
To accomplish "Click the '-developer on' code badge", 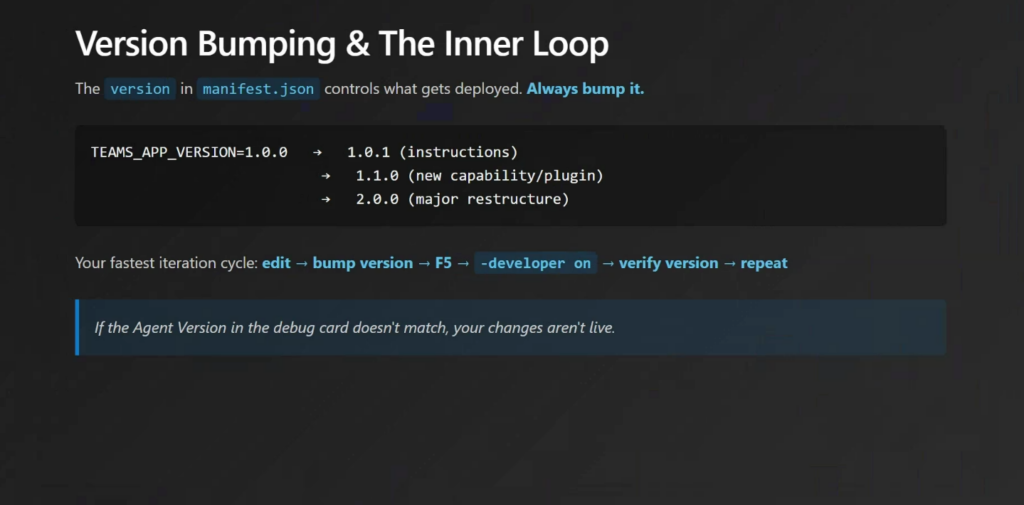I will [x=536, y=263].
